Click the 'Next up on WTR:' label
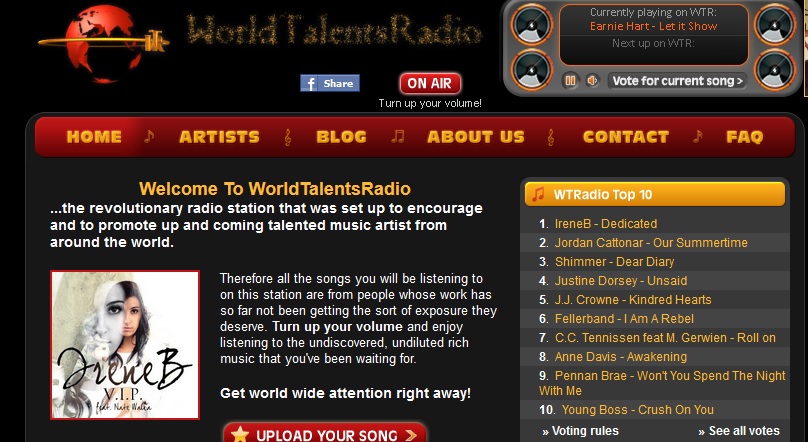This screenshot has width=808, height=442. coord(653,43)
